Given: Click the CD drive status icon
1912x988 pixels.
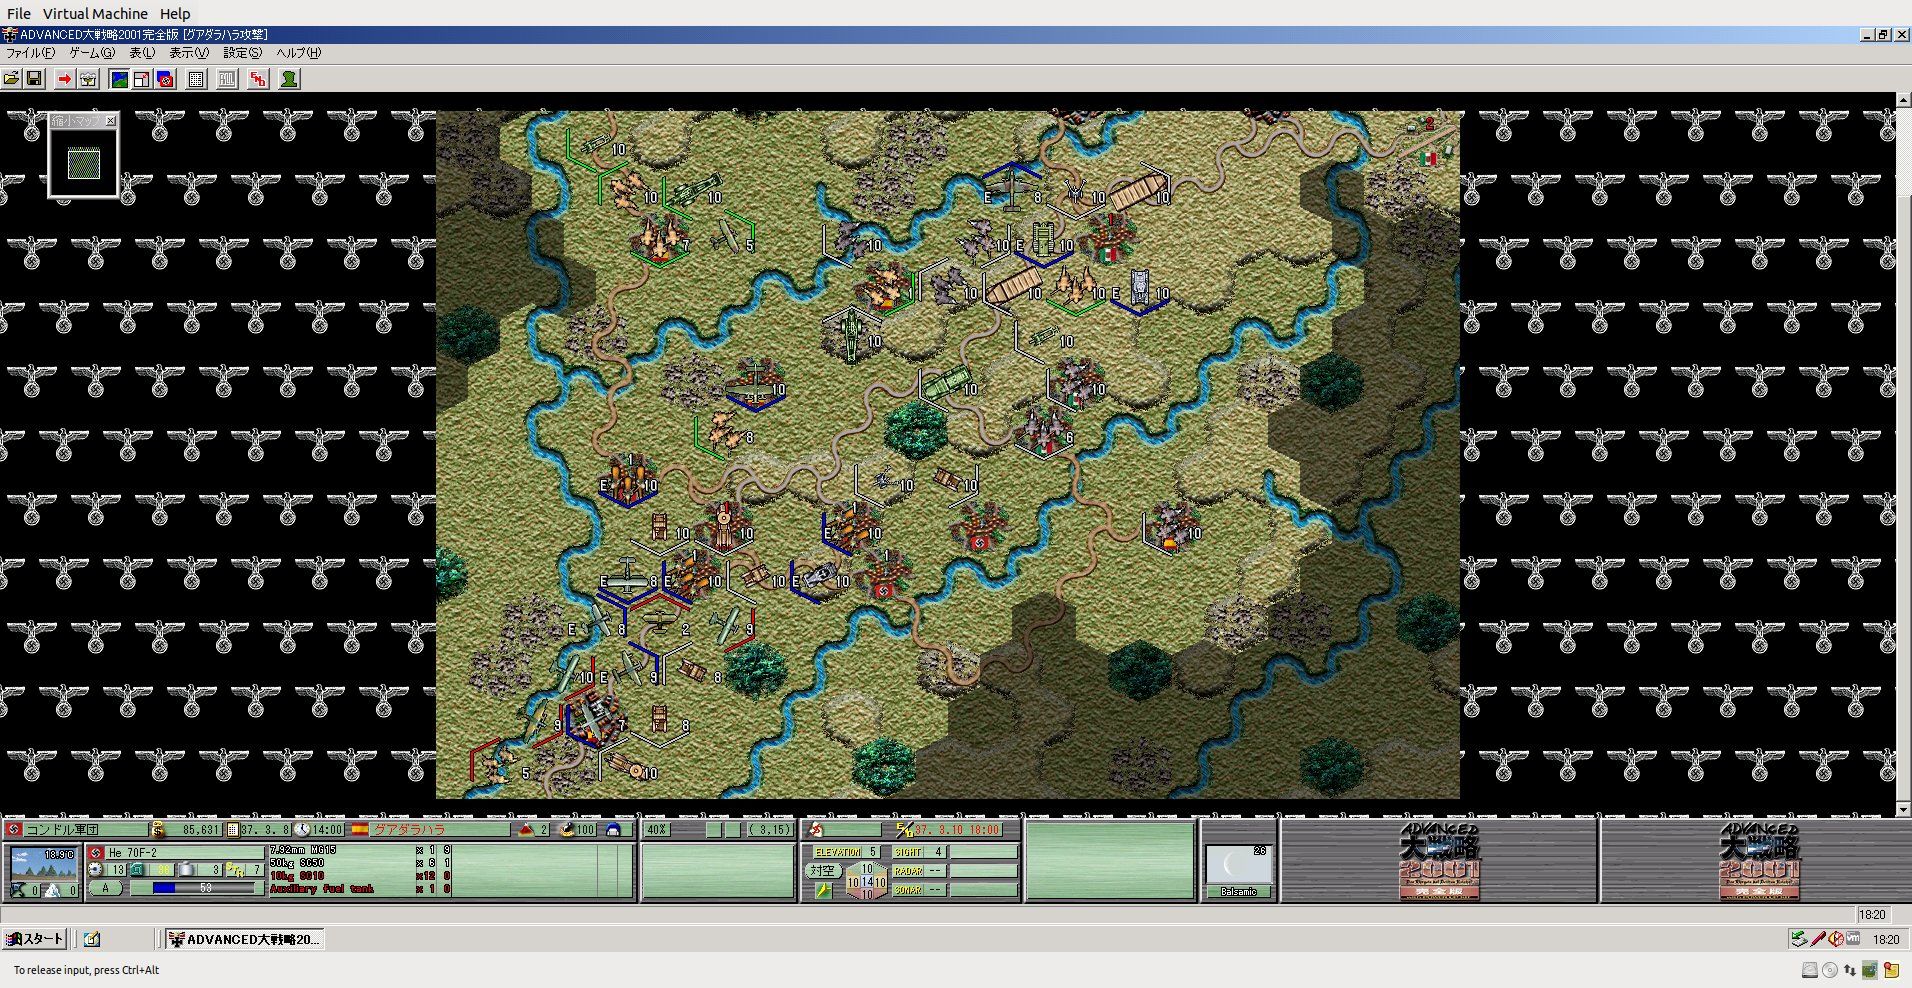Looking at the screenshot, I should (x=1830, y=970).
